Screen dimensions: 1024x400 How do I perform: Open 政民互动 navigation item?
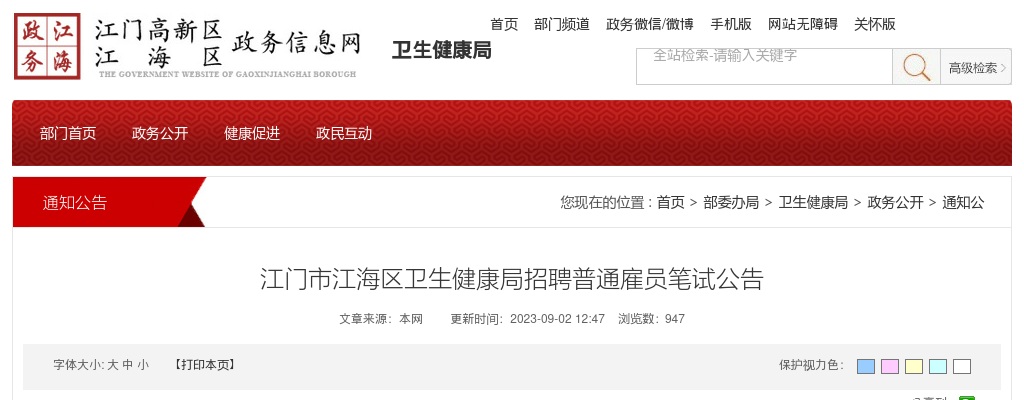pos(344,133)
